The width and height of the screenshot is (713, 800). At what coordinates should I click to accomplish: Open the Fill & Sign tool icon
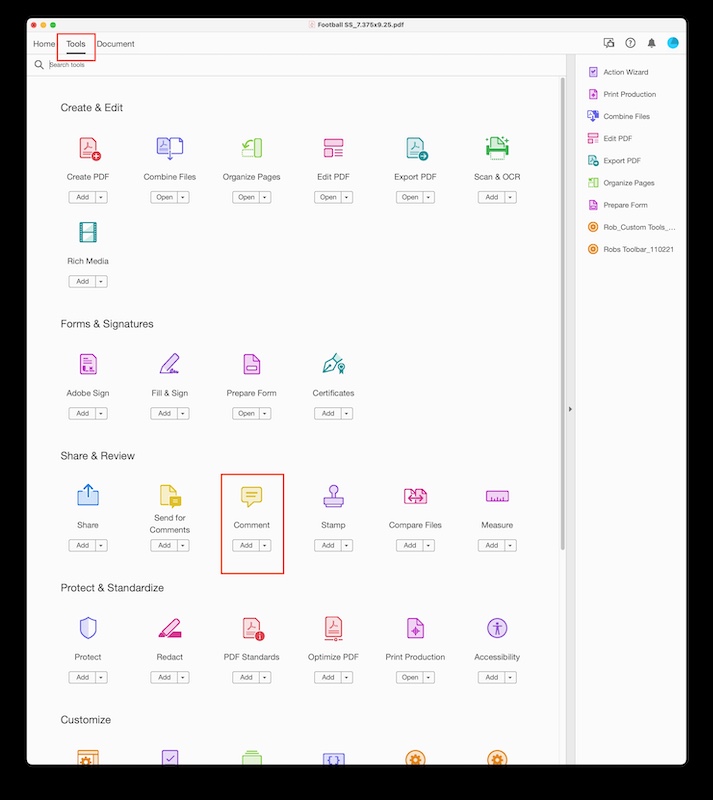coord(170,365)
